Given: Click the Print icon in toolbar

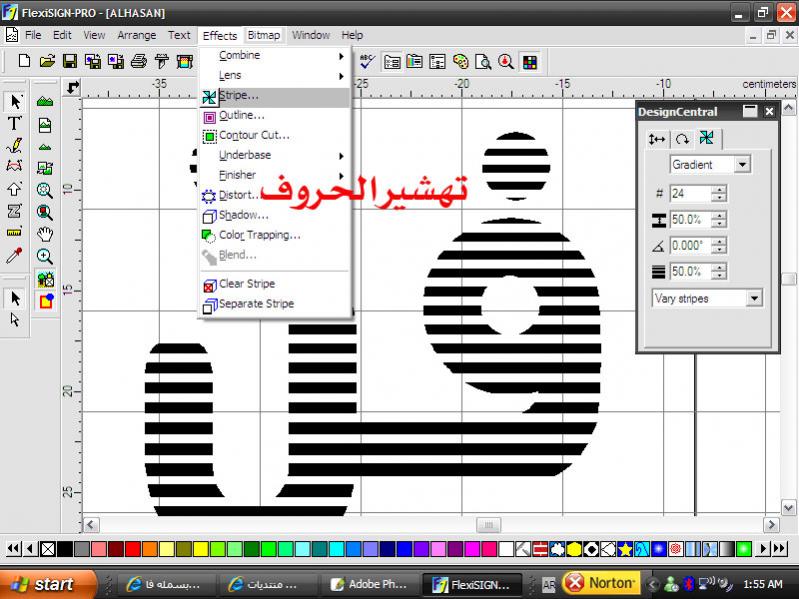Looking at the screenshot, I should coord(139,61).
